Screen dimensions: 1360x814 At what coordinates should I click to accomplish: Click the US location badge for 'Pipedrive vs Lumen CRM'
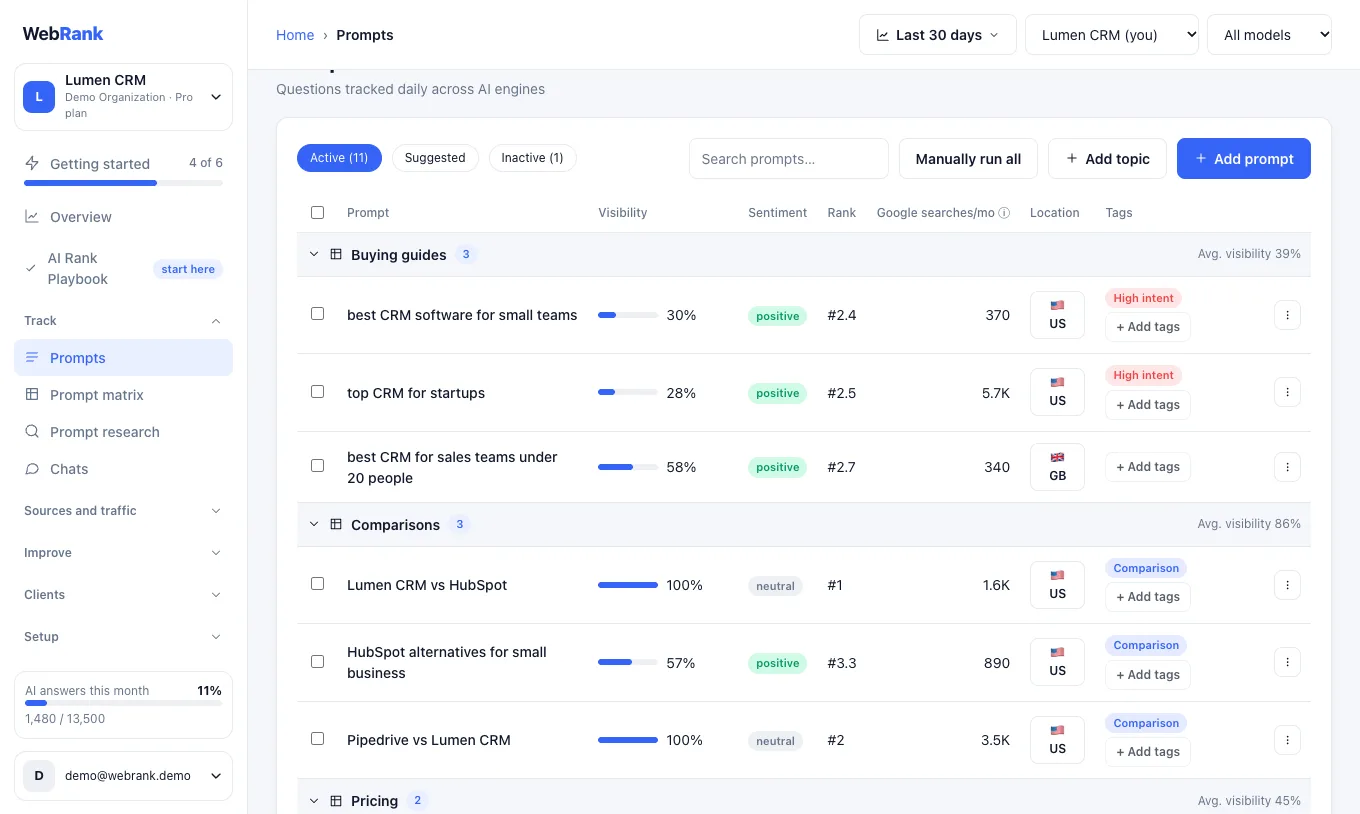[x=1057, y=740]
